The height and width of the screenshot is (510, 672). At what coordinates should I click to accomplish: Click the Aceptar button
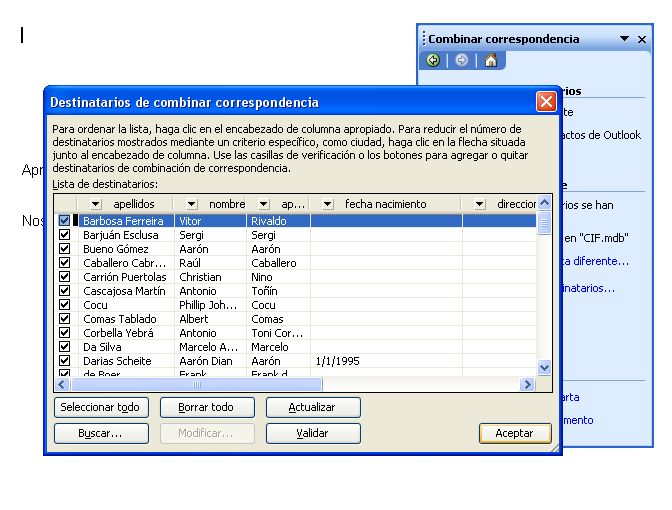coord(515,434)
